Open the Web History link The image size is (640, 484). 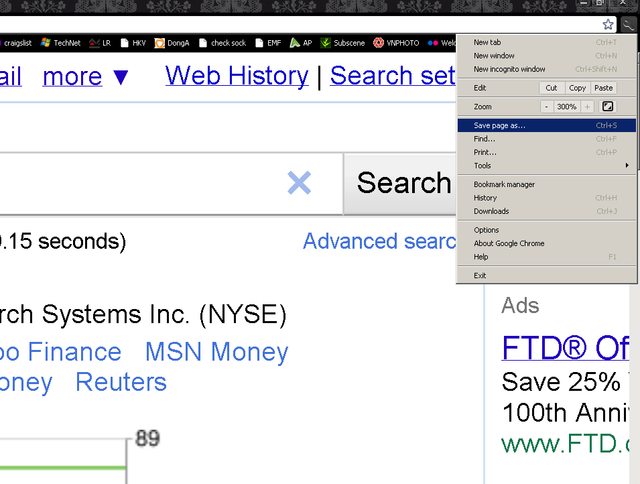(237, 76)
